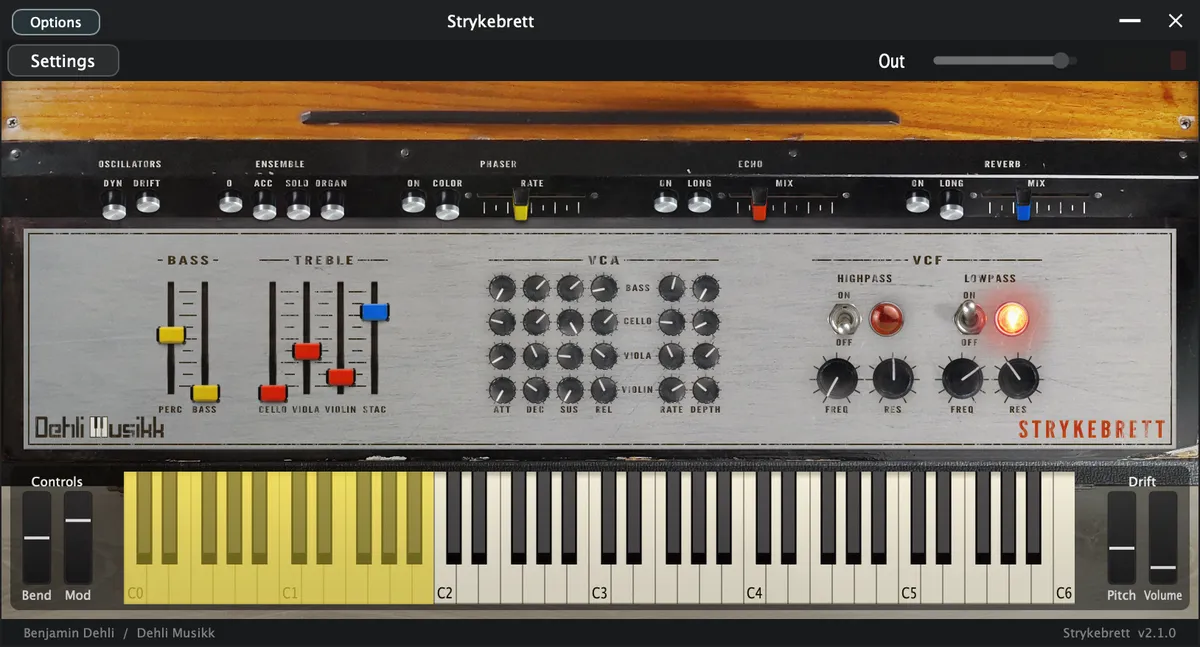Click the Drift Volume slider

[x=1163, y=538]
